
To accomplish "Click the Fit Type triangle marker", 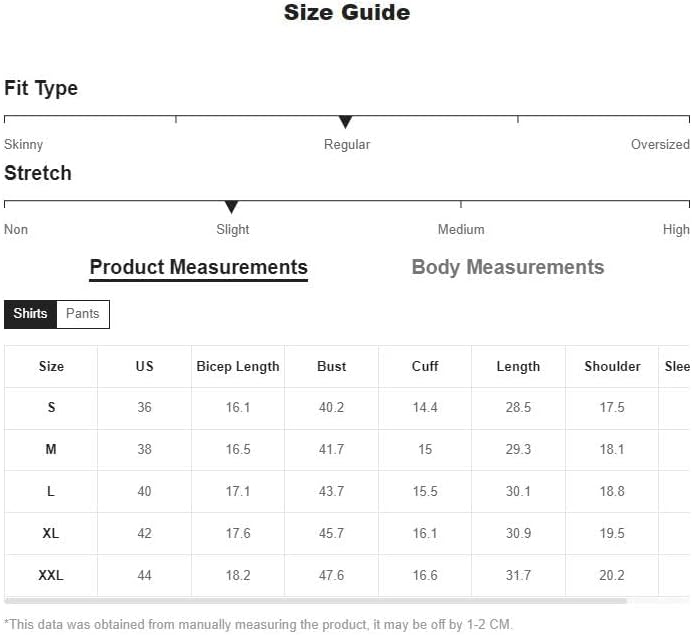I will click(x=345, y=122).
